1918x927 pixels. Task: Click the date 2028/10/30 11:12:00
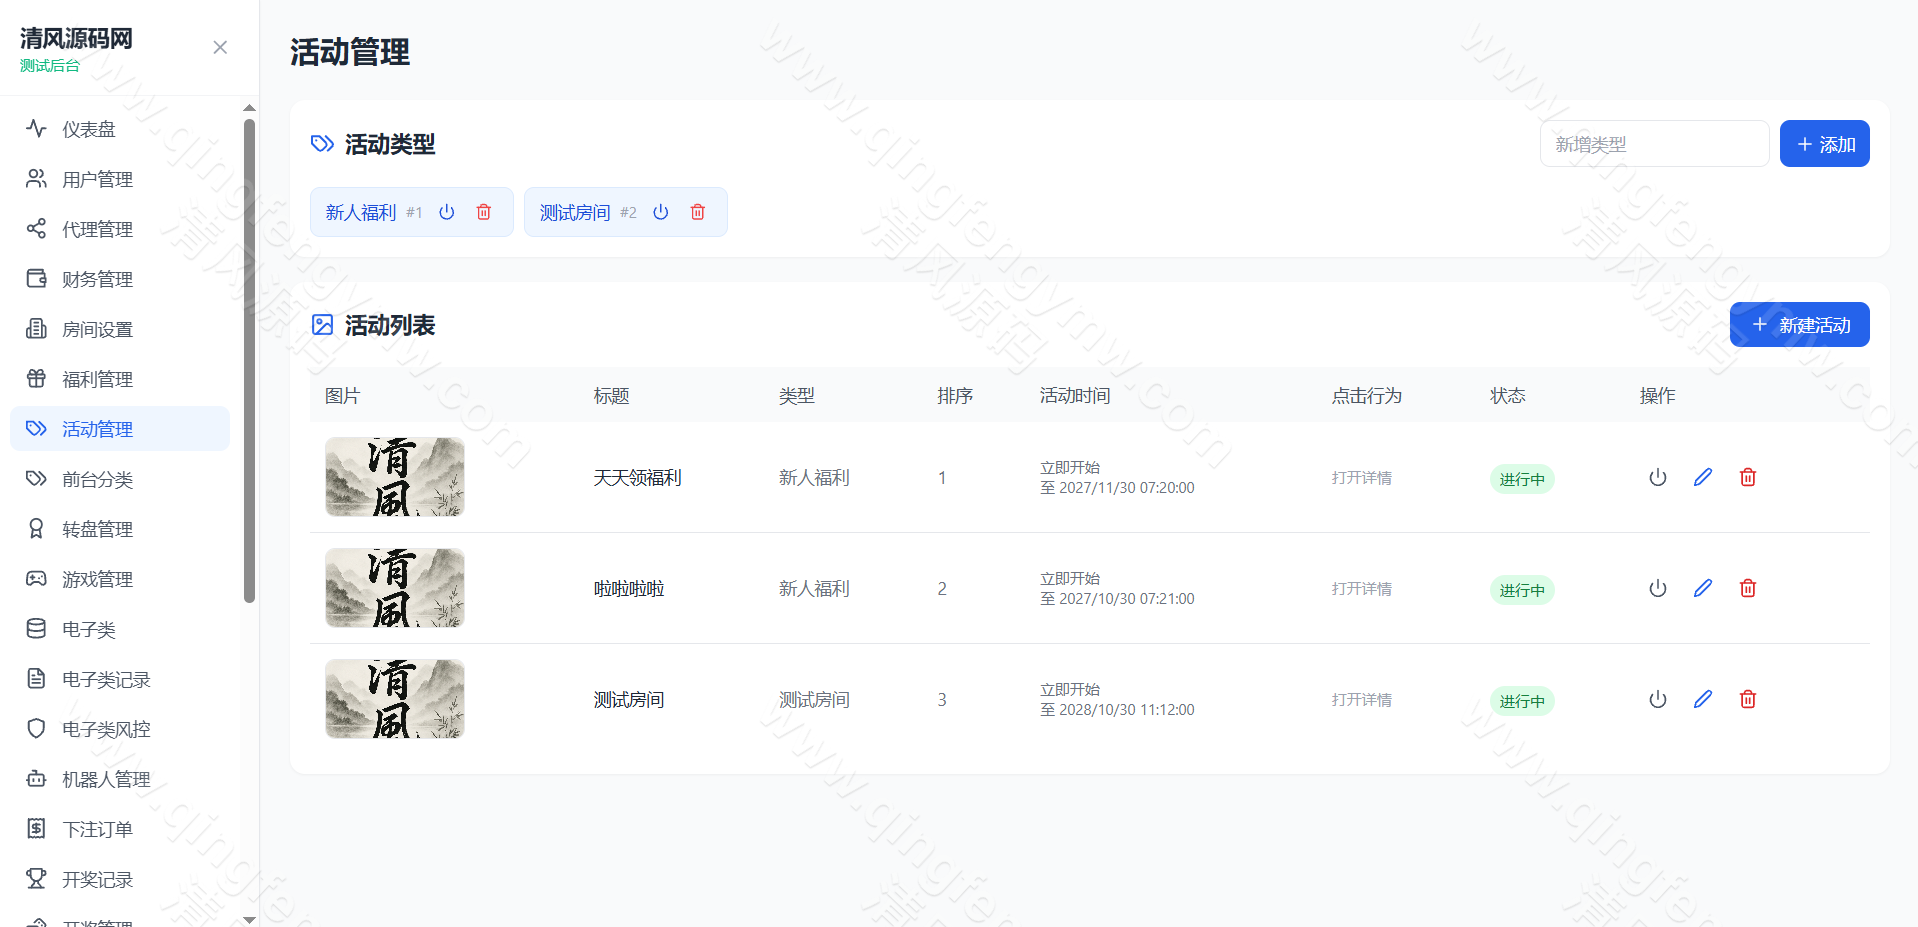pos(1127,709)
